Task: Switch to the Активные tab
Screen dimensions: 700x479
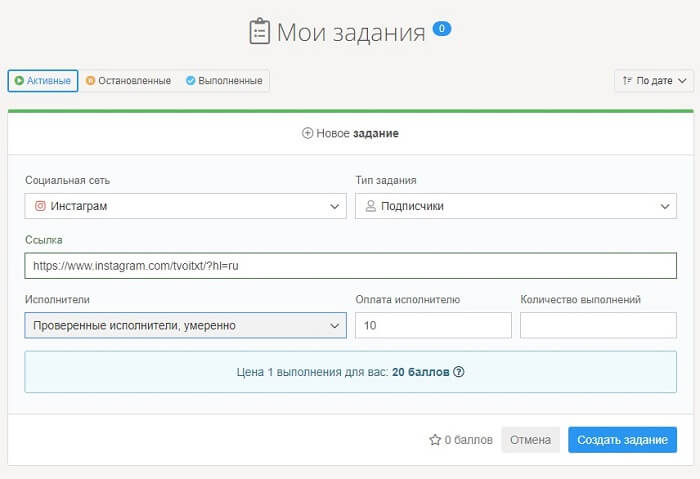Action: pyautogui.click(x=43, y=81)
